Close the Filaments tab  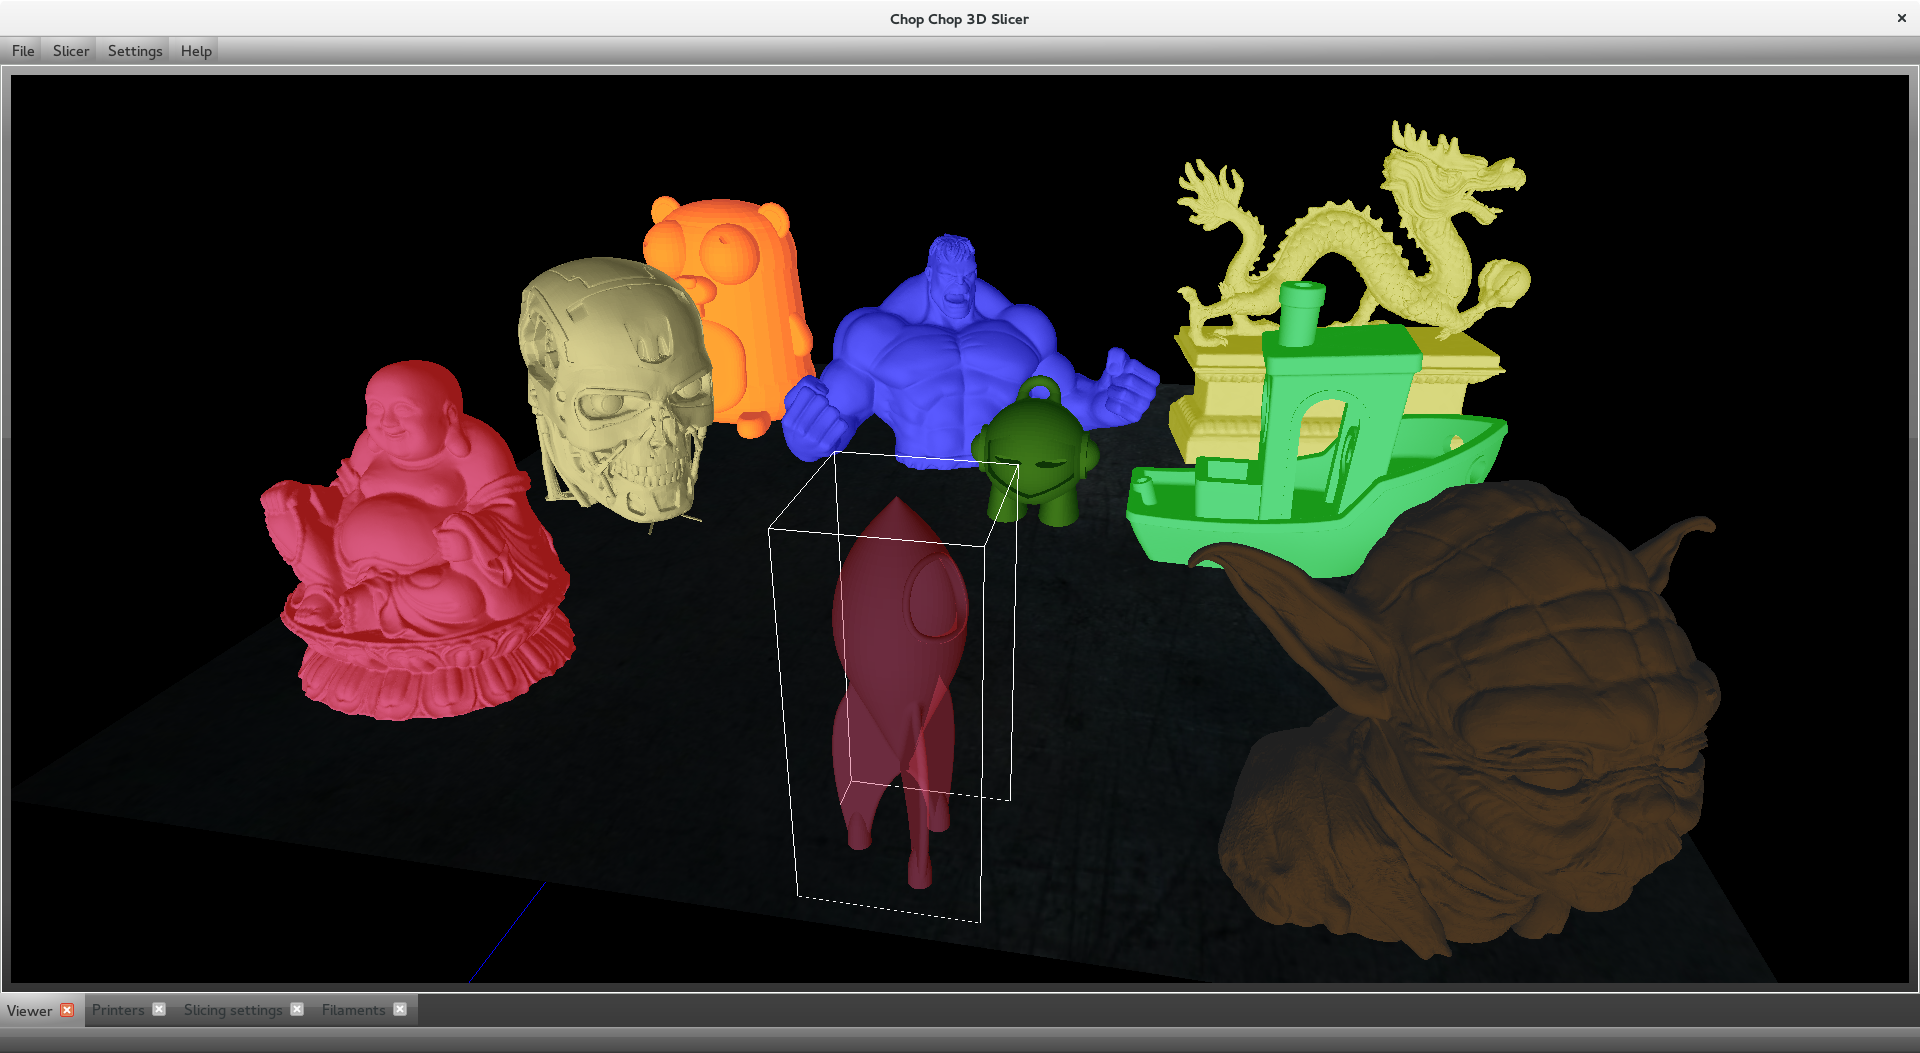tap(400, 1009)
